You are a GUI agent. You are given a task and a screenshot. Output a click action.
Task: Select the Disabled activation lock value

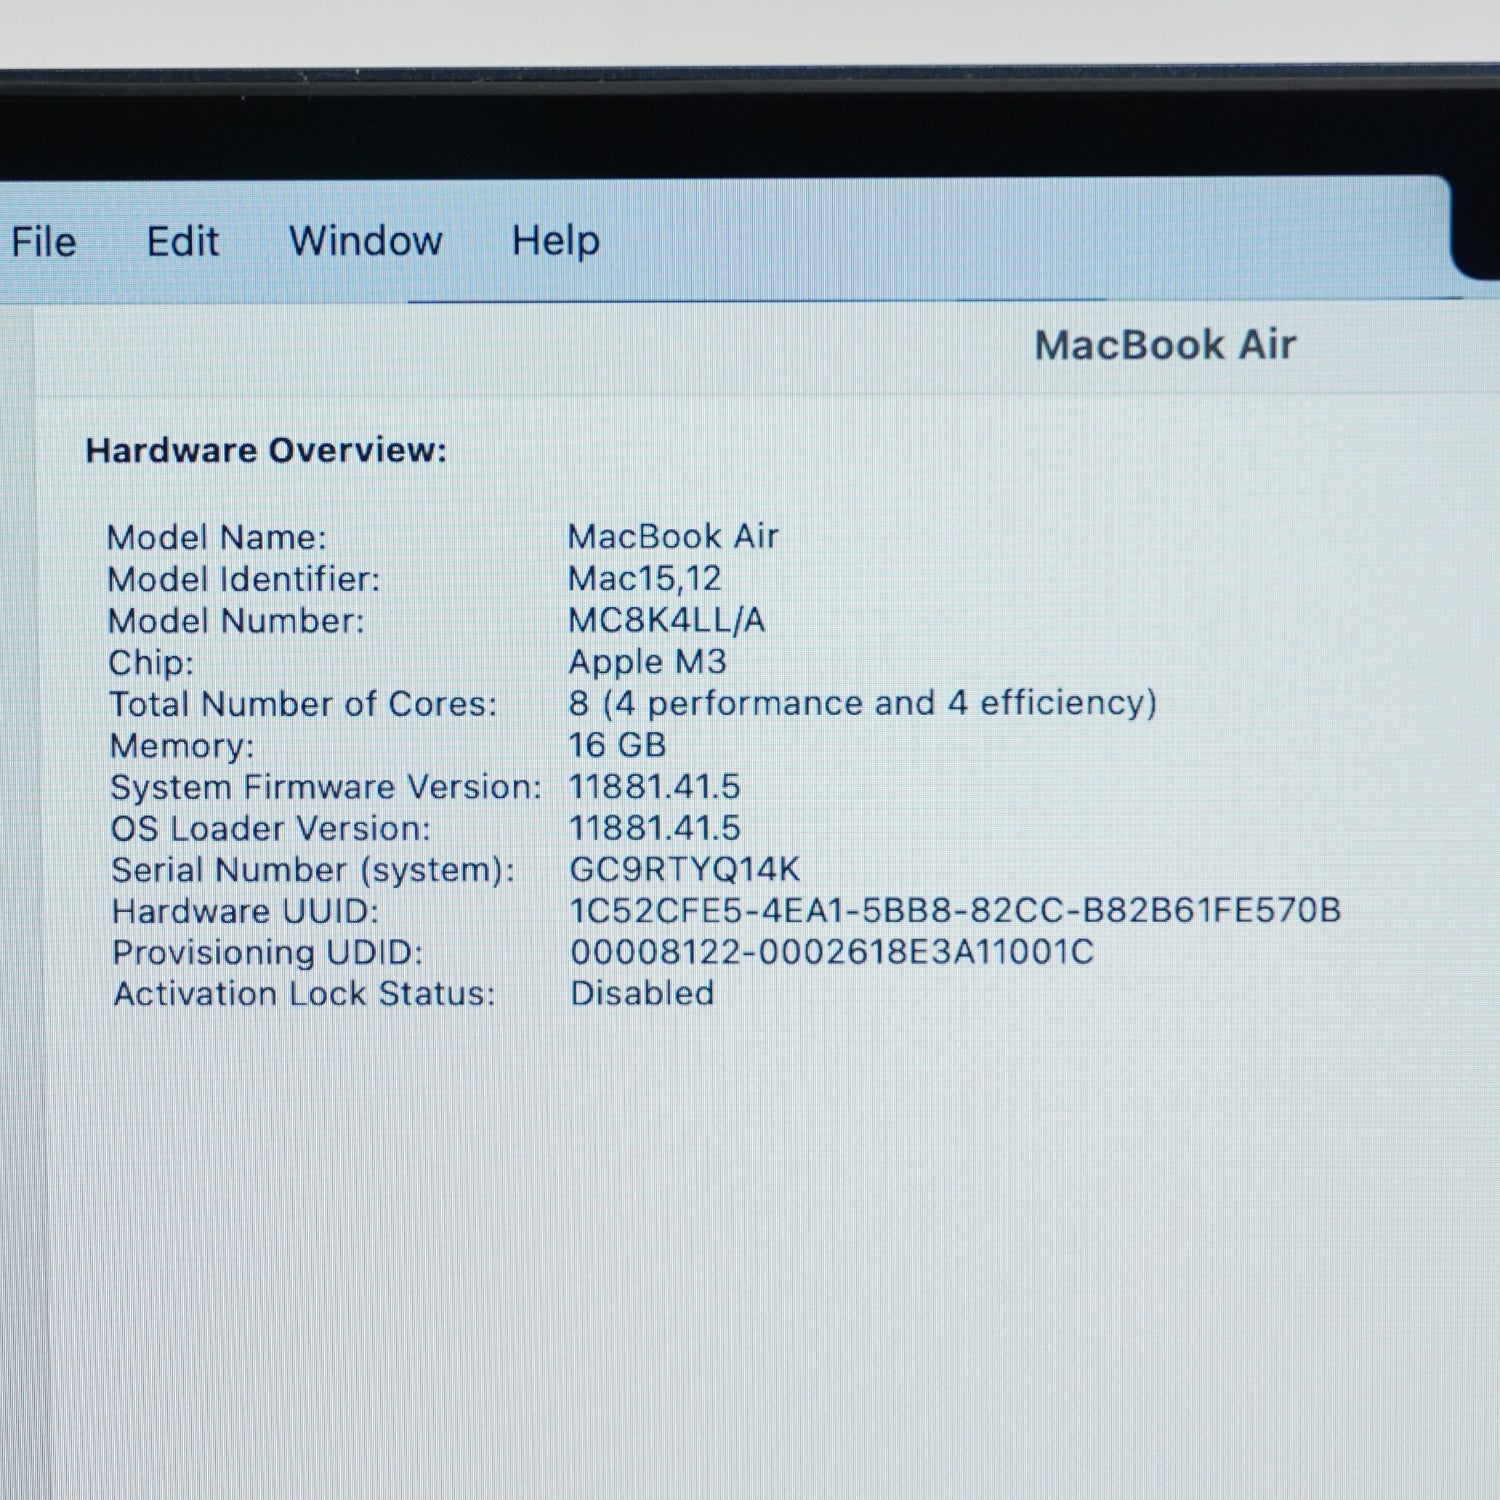[642, 993]
